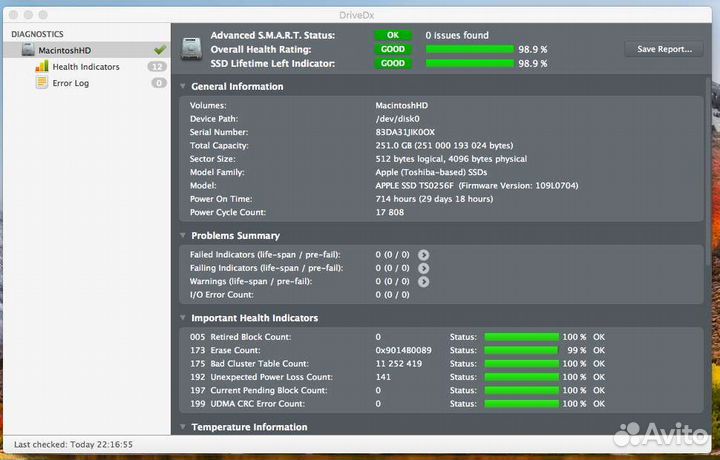
Task: Click the SSD Lifetime Left progress bar
Action: (x=470, y=63)
